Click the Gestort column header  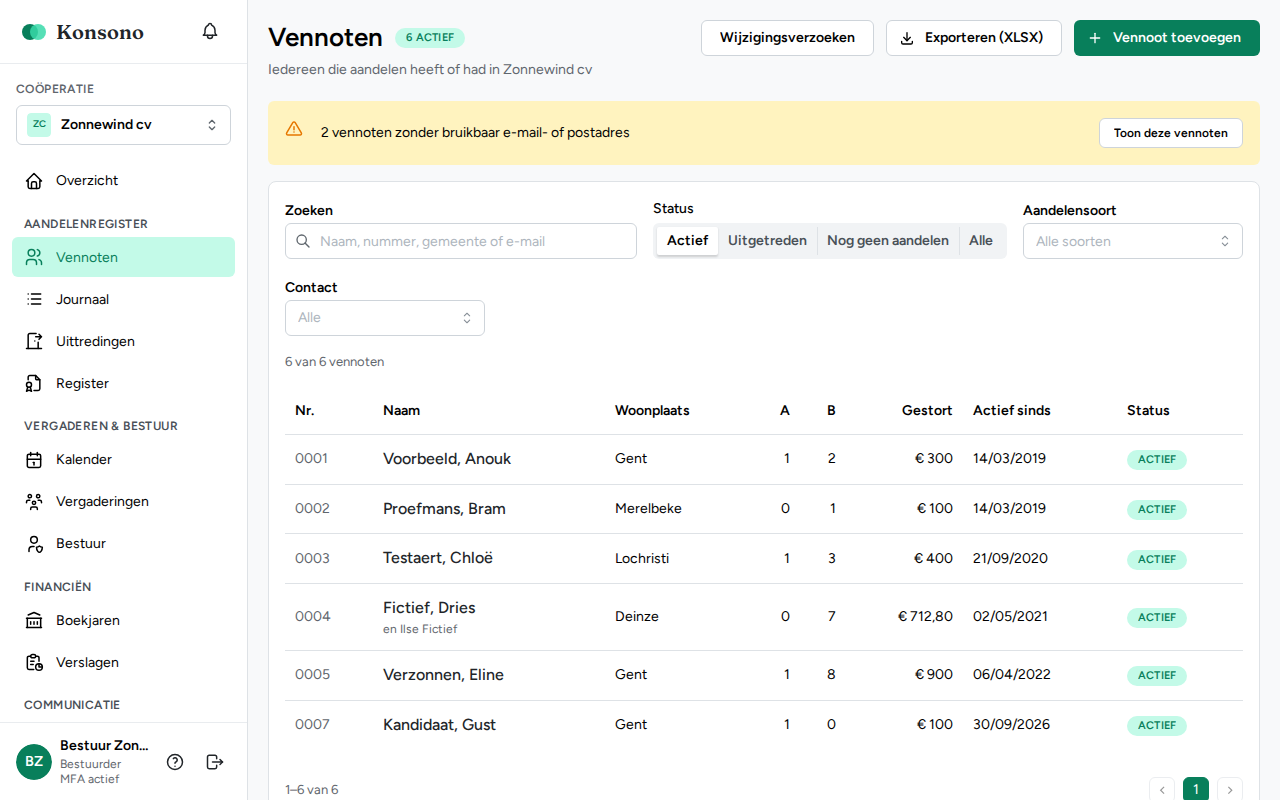(927, 410)
